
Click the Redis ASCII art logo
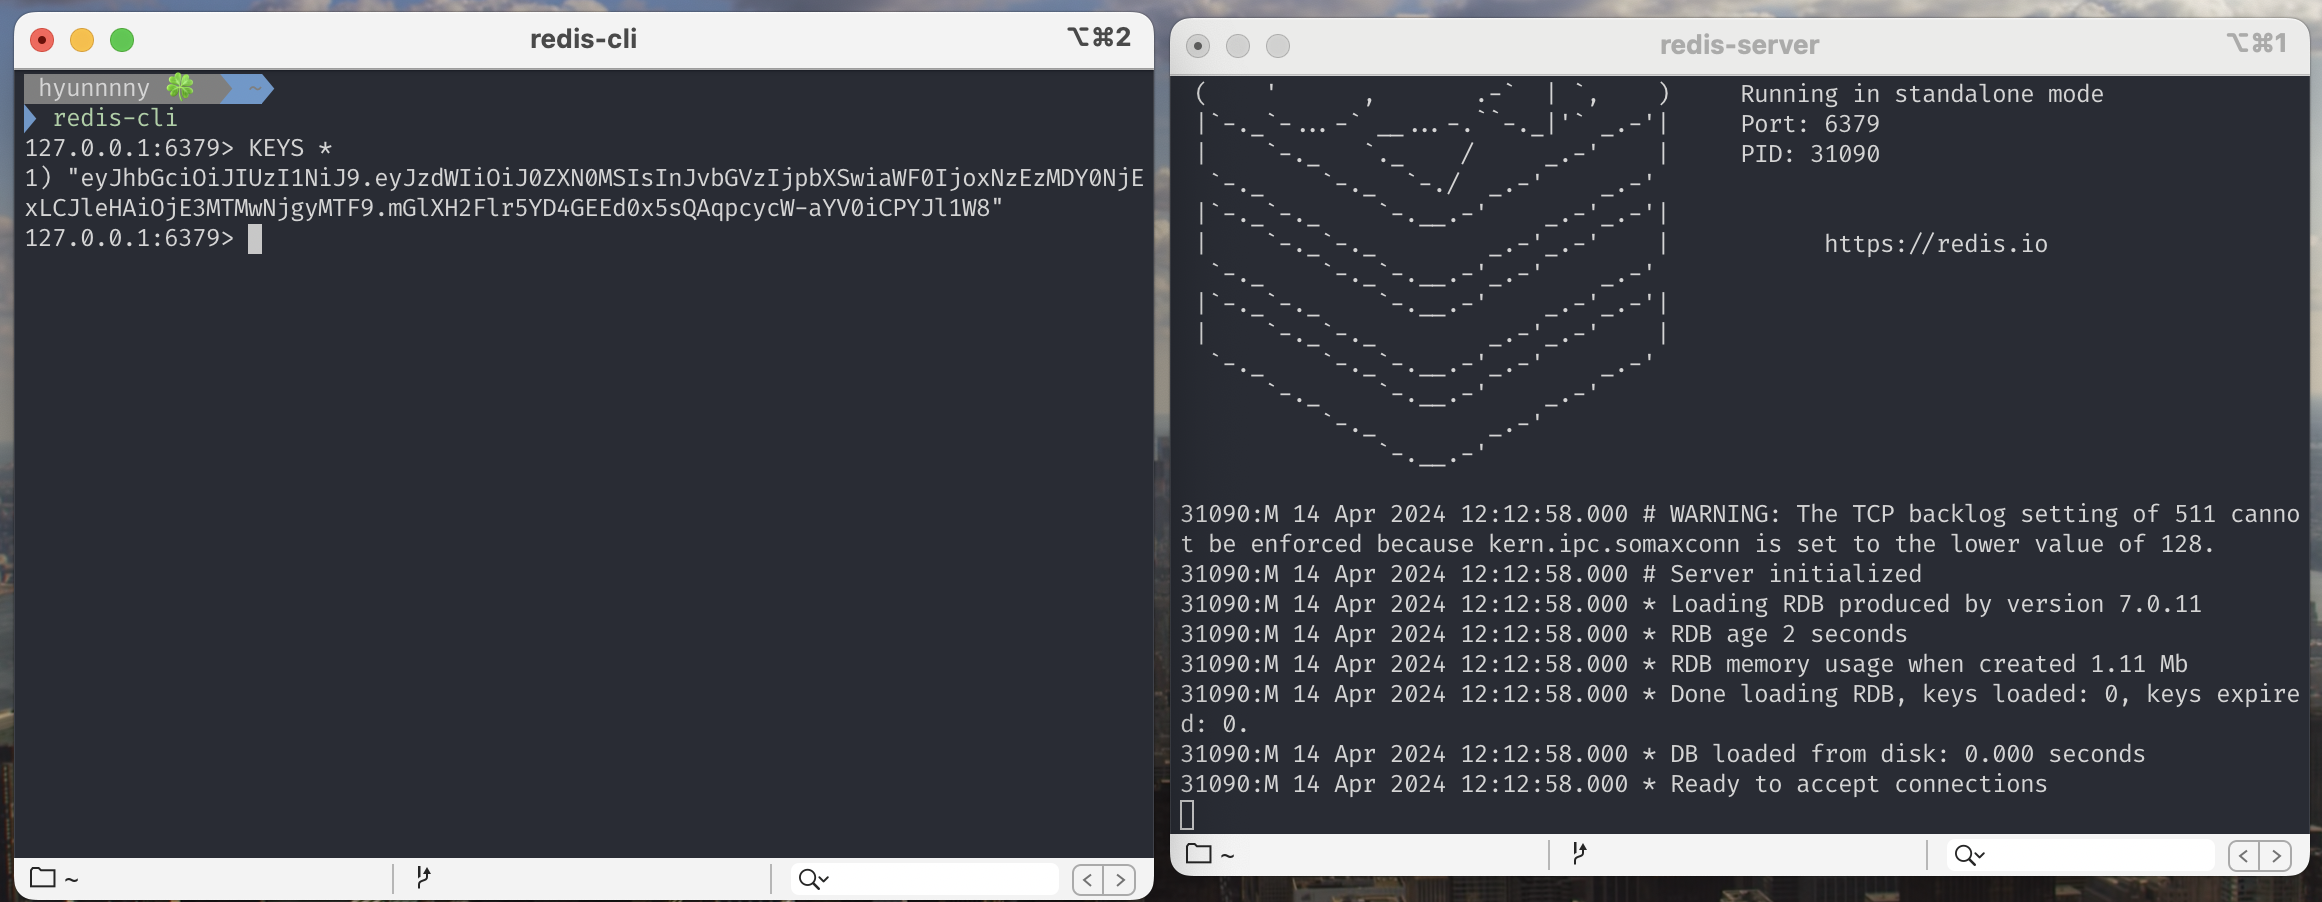(x=1433, y=274)
